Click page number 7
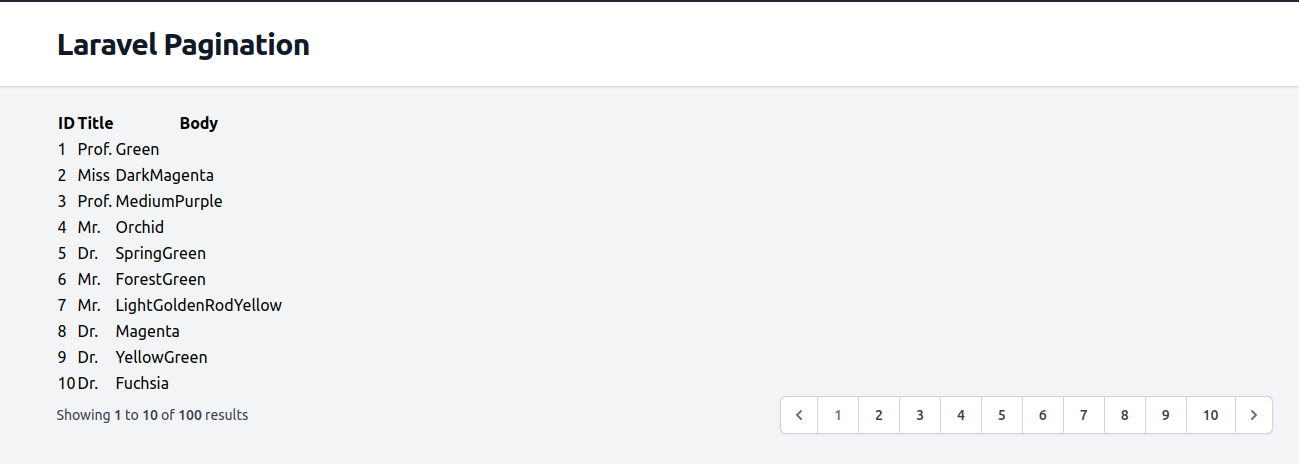1299x464 pixels. coord(1084,415)
